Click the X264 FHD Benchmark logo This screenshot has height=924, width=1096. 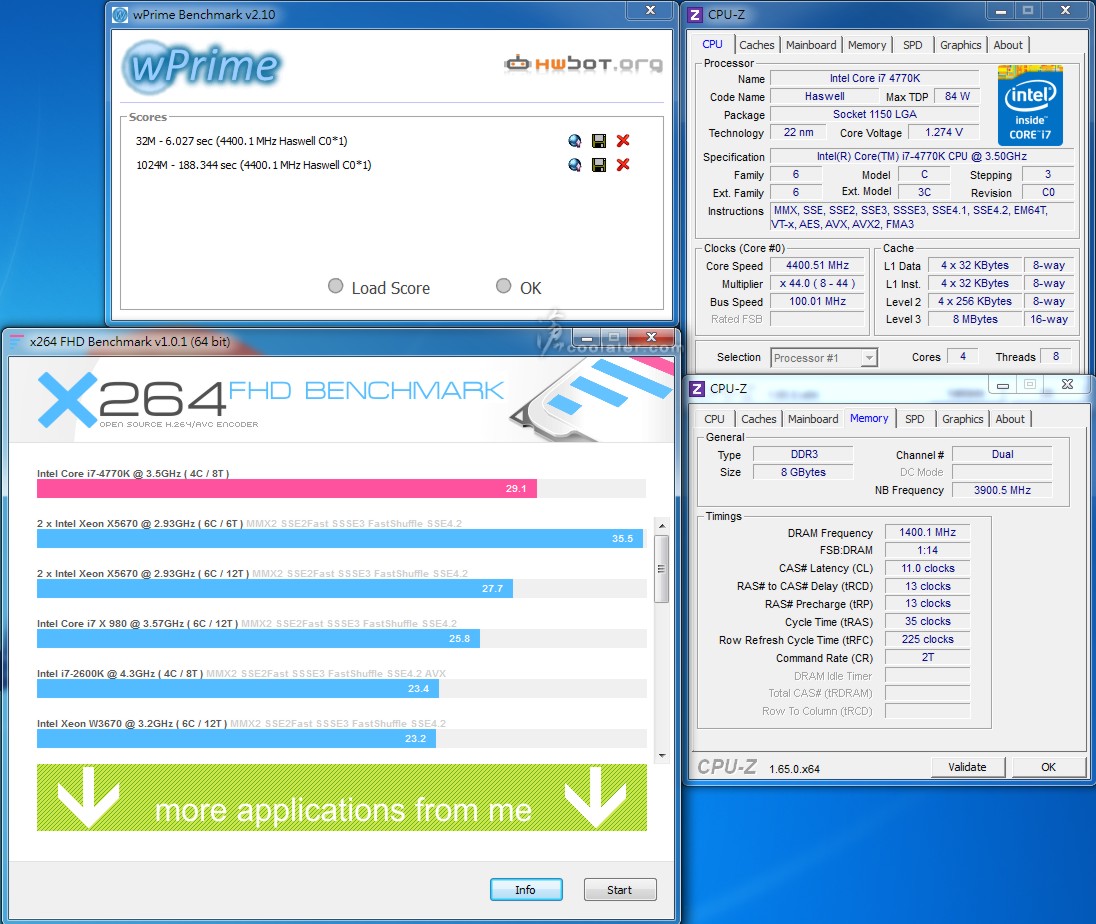[271, 400]
